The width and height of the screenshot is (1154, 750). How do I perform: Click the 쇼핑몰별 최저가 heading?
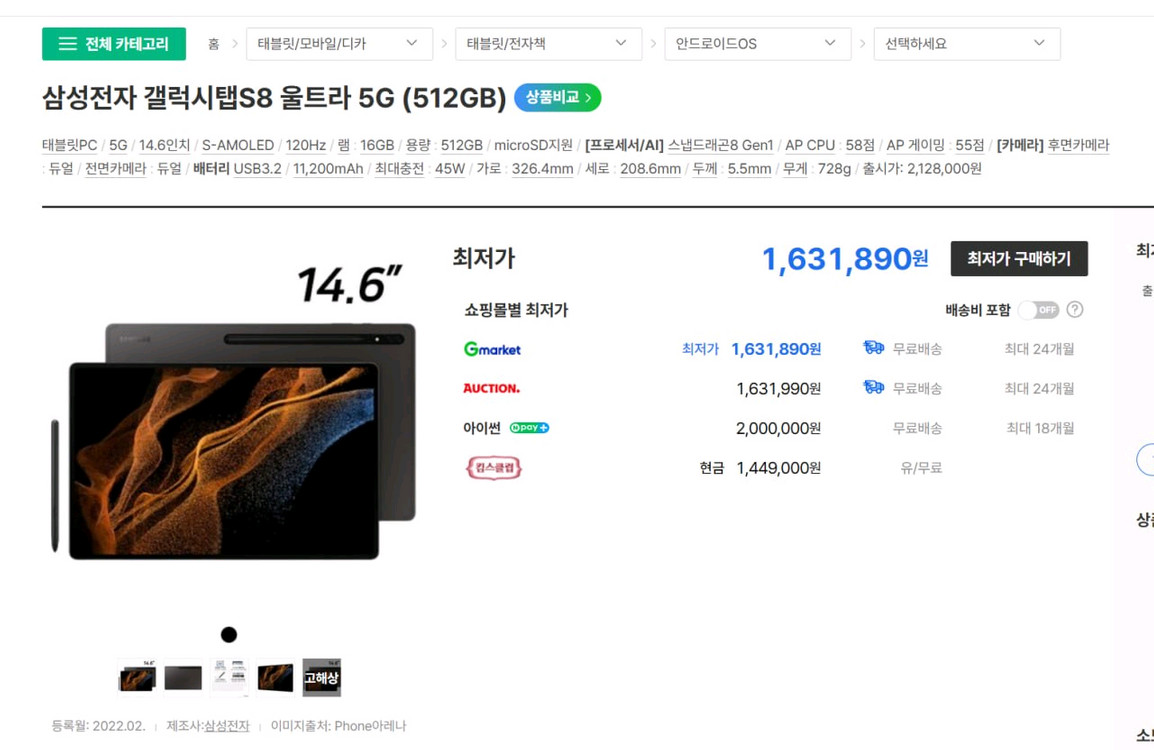point(516,310)
